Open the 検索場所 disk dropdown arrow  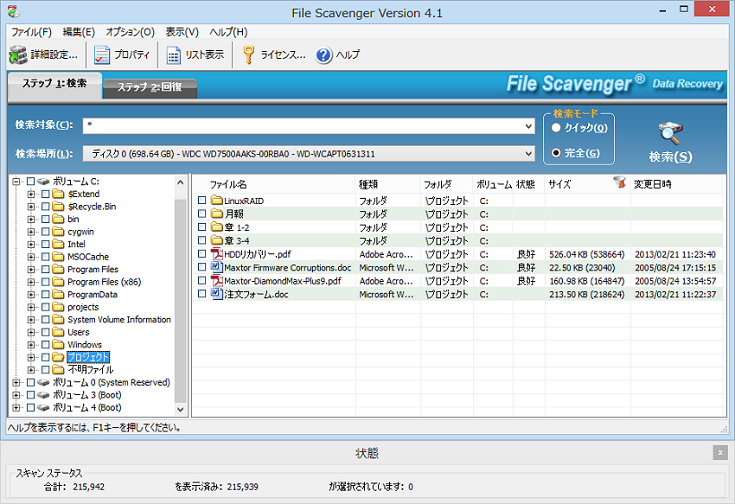click(x=528, y=154)
